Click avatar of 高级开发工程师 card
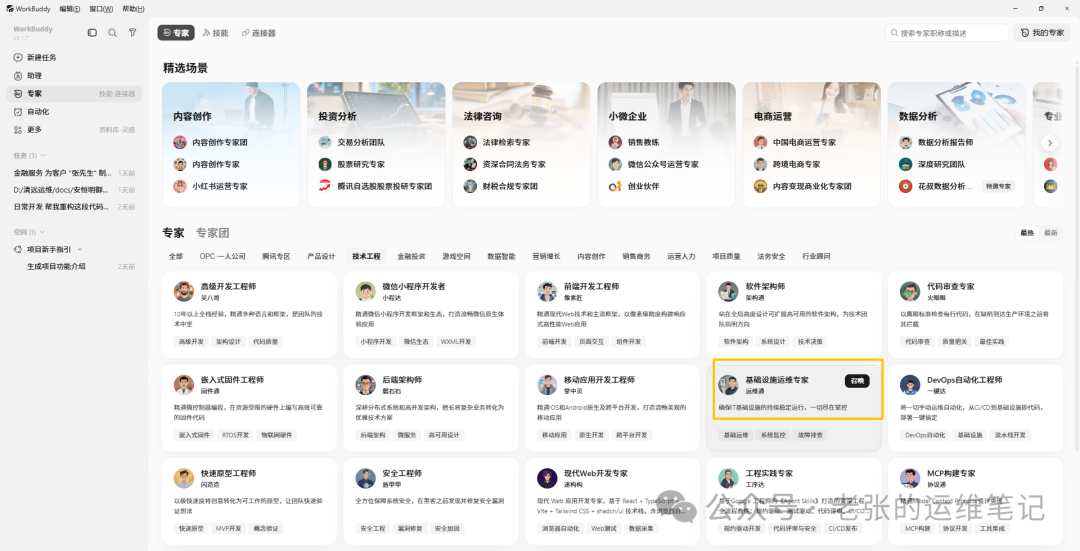 (x=184, y=291)
